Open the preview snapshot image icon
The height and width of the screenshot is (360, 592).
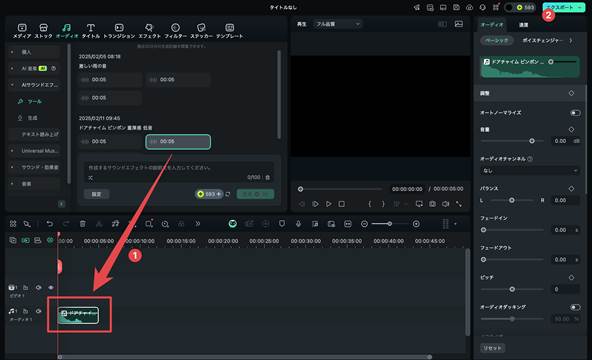(459, 24)
